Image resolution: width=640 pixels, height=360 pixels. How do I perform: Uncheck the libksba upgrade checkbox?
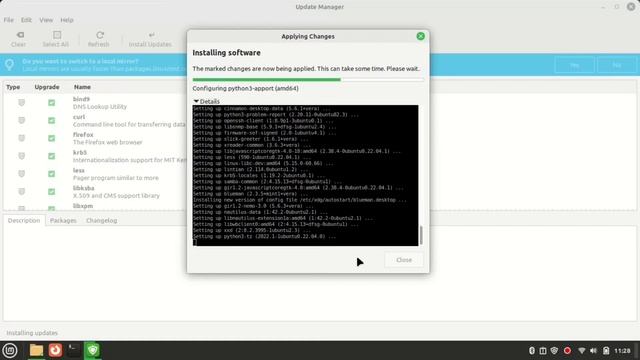[x=51, y=191]
